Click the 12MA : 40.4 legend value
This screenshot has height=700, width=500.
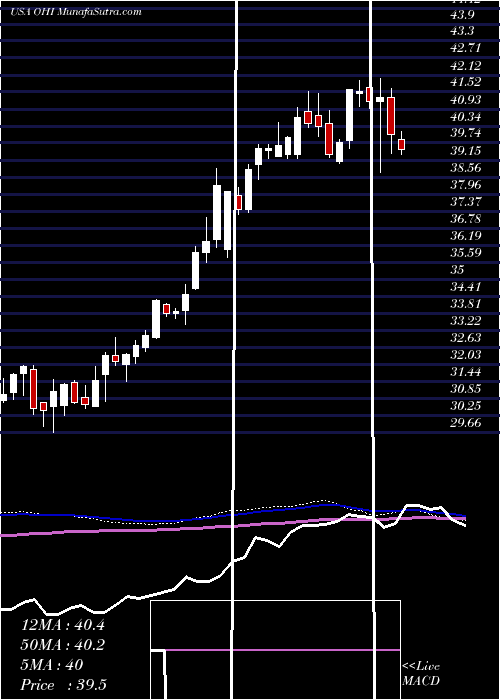(63, 625)
